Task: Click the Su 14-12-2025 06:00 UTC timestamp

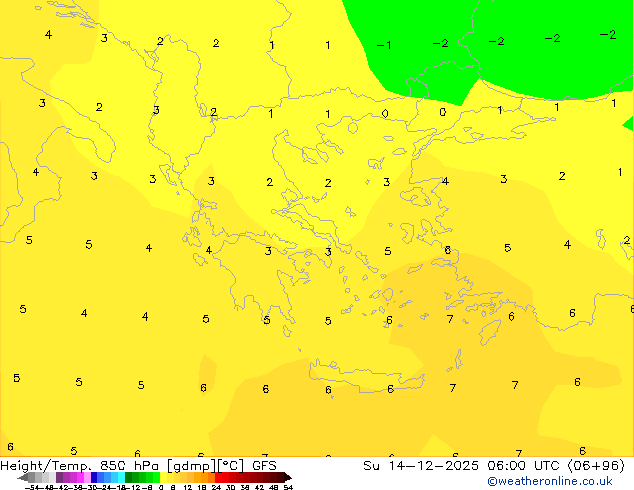Action: [x=494, y=466]
